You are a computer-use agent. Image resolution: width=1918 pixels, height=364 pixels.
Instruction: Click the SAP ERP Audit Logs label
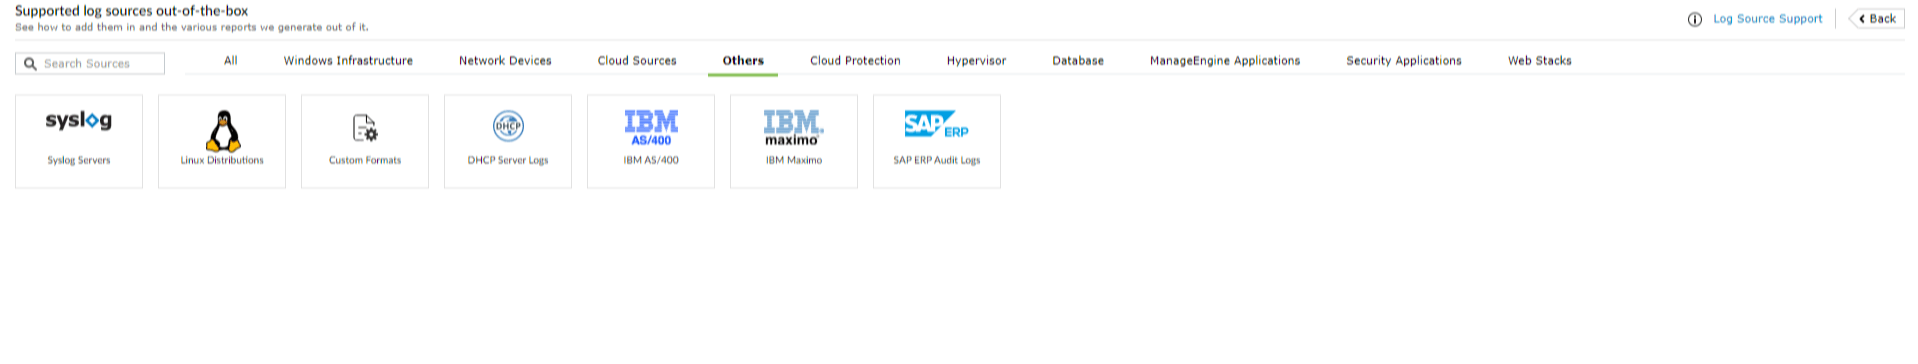[937, 160]
